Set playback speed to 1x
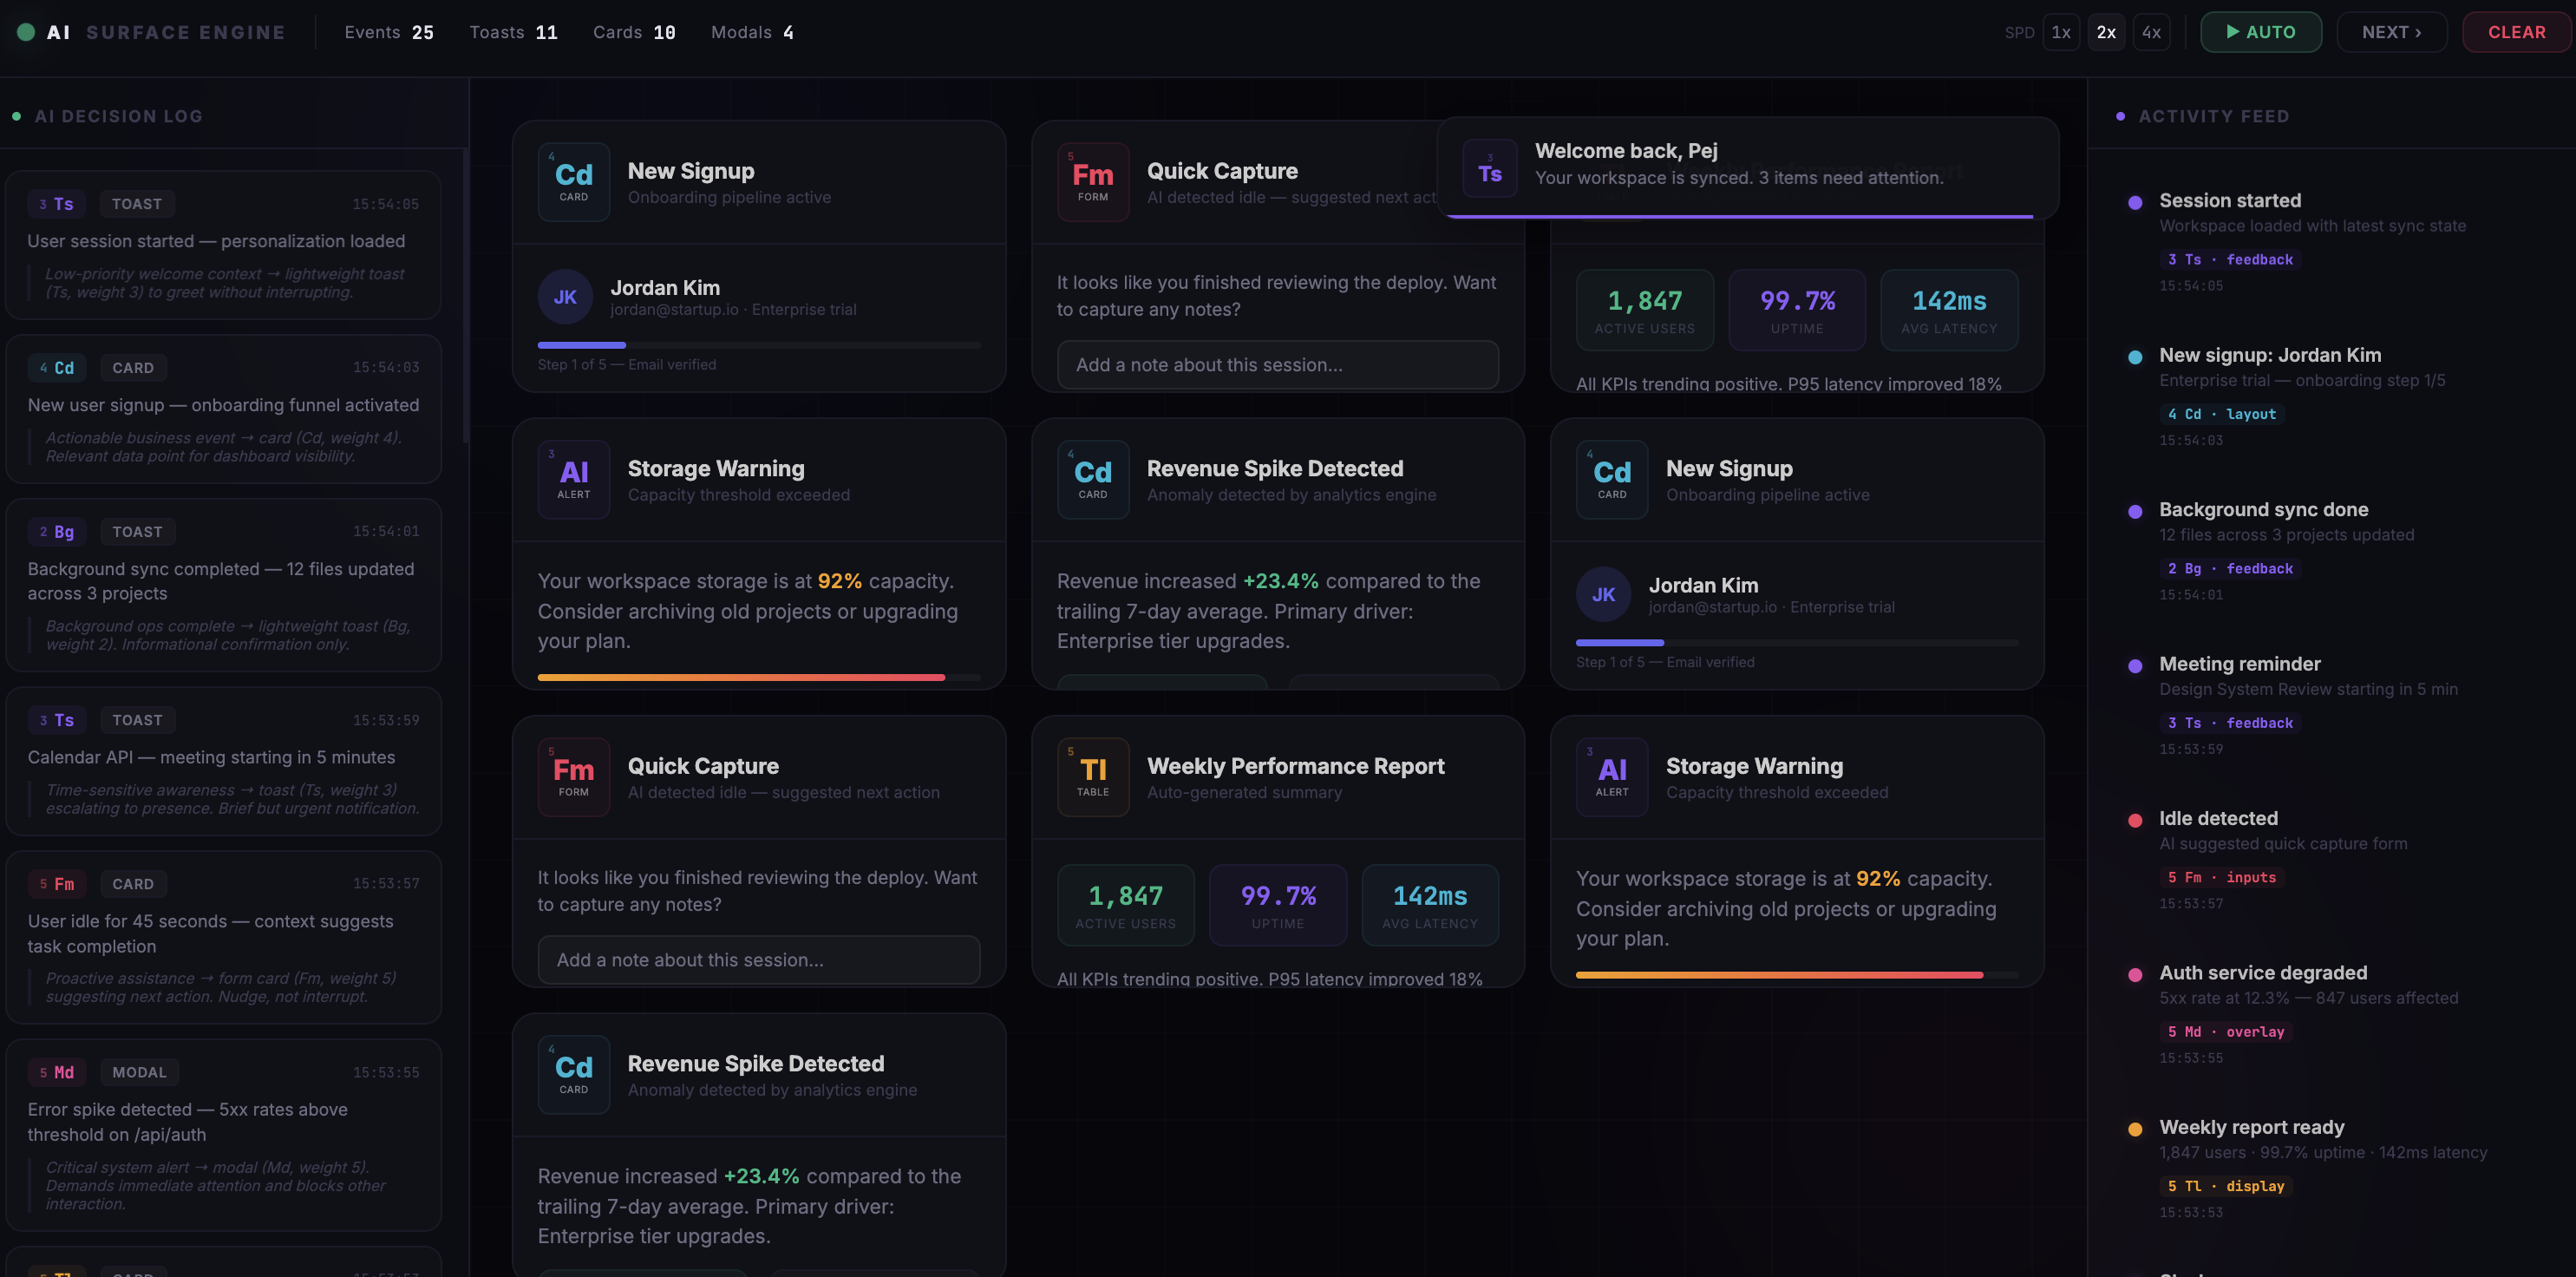 (2061, 32)
